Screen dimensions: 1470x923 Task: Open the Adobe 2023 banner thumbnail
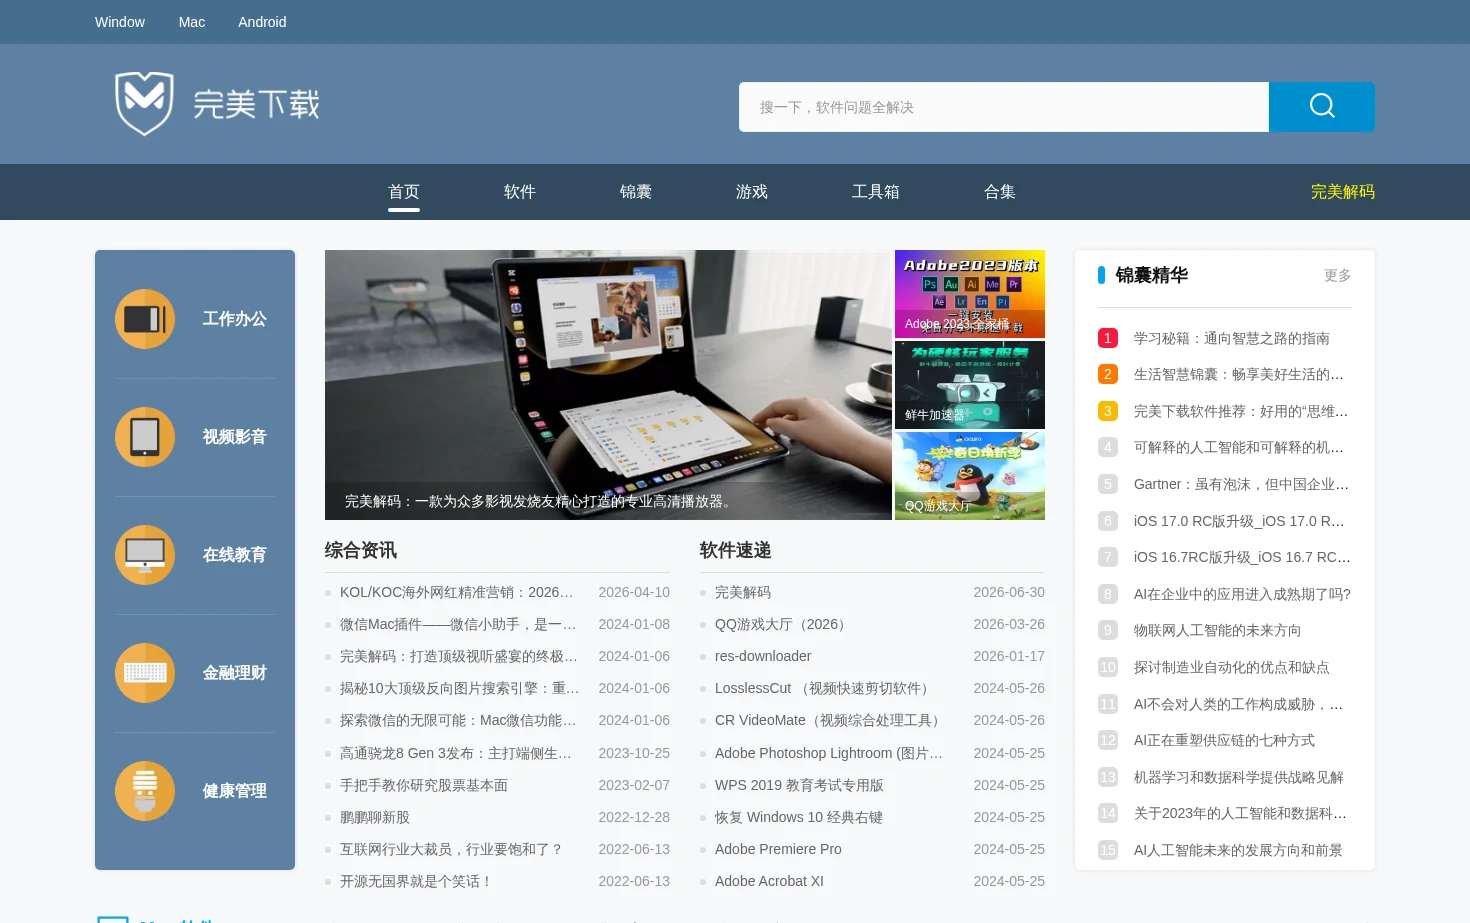(970, 294)
